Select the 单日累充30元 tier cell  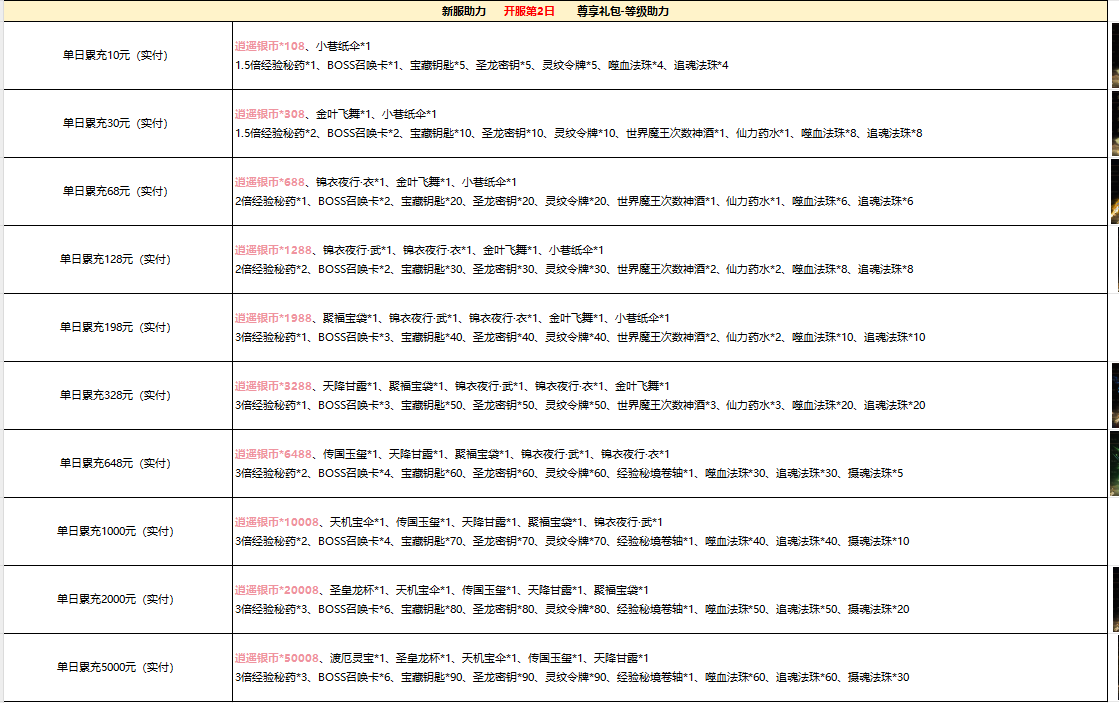click(115, 123)
